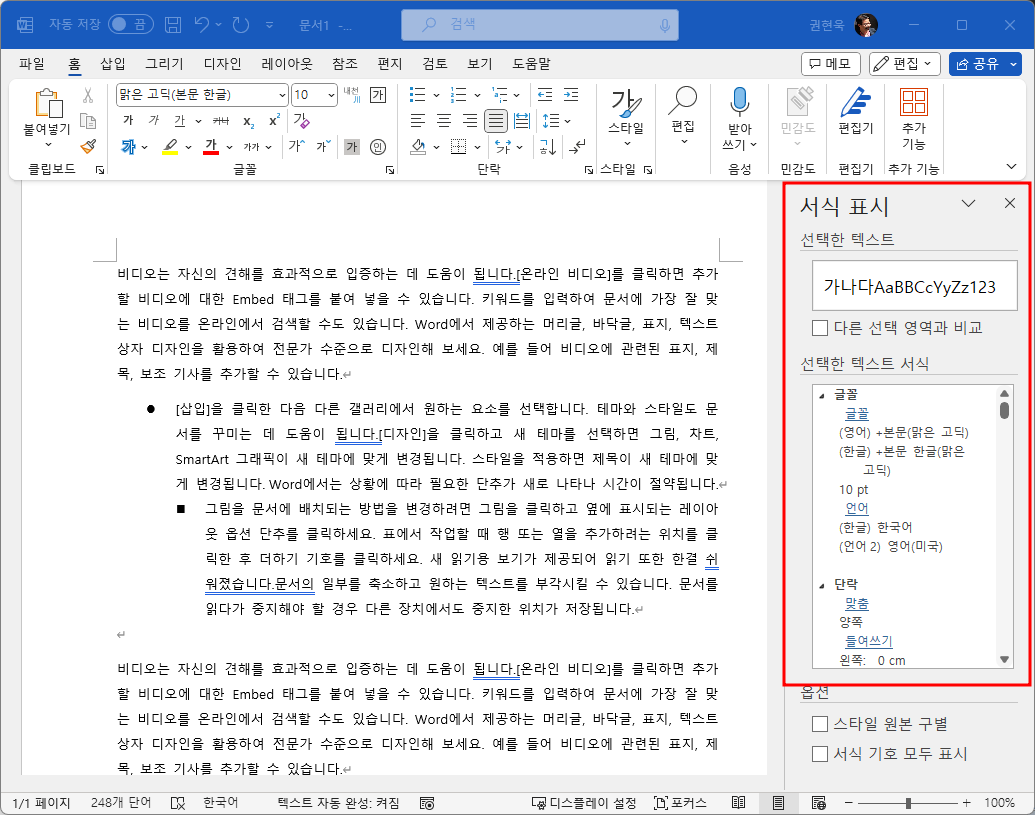Apply Superscript formatting
The height and width of the screenshot is (815, 1035).
click(x=275, y=121)
